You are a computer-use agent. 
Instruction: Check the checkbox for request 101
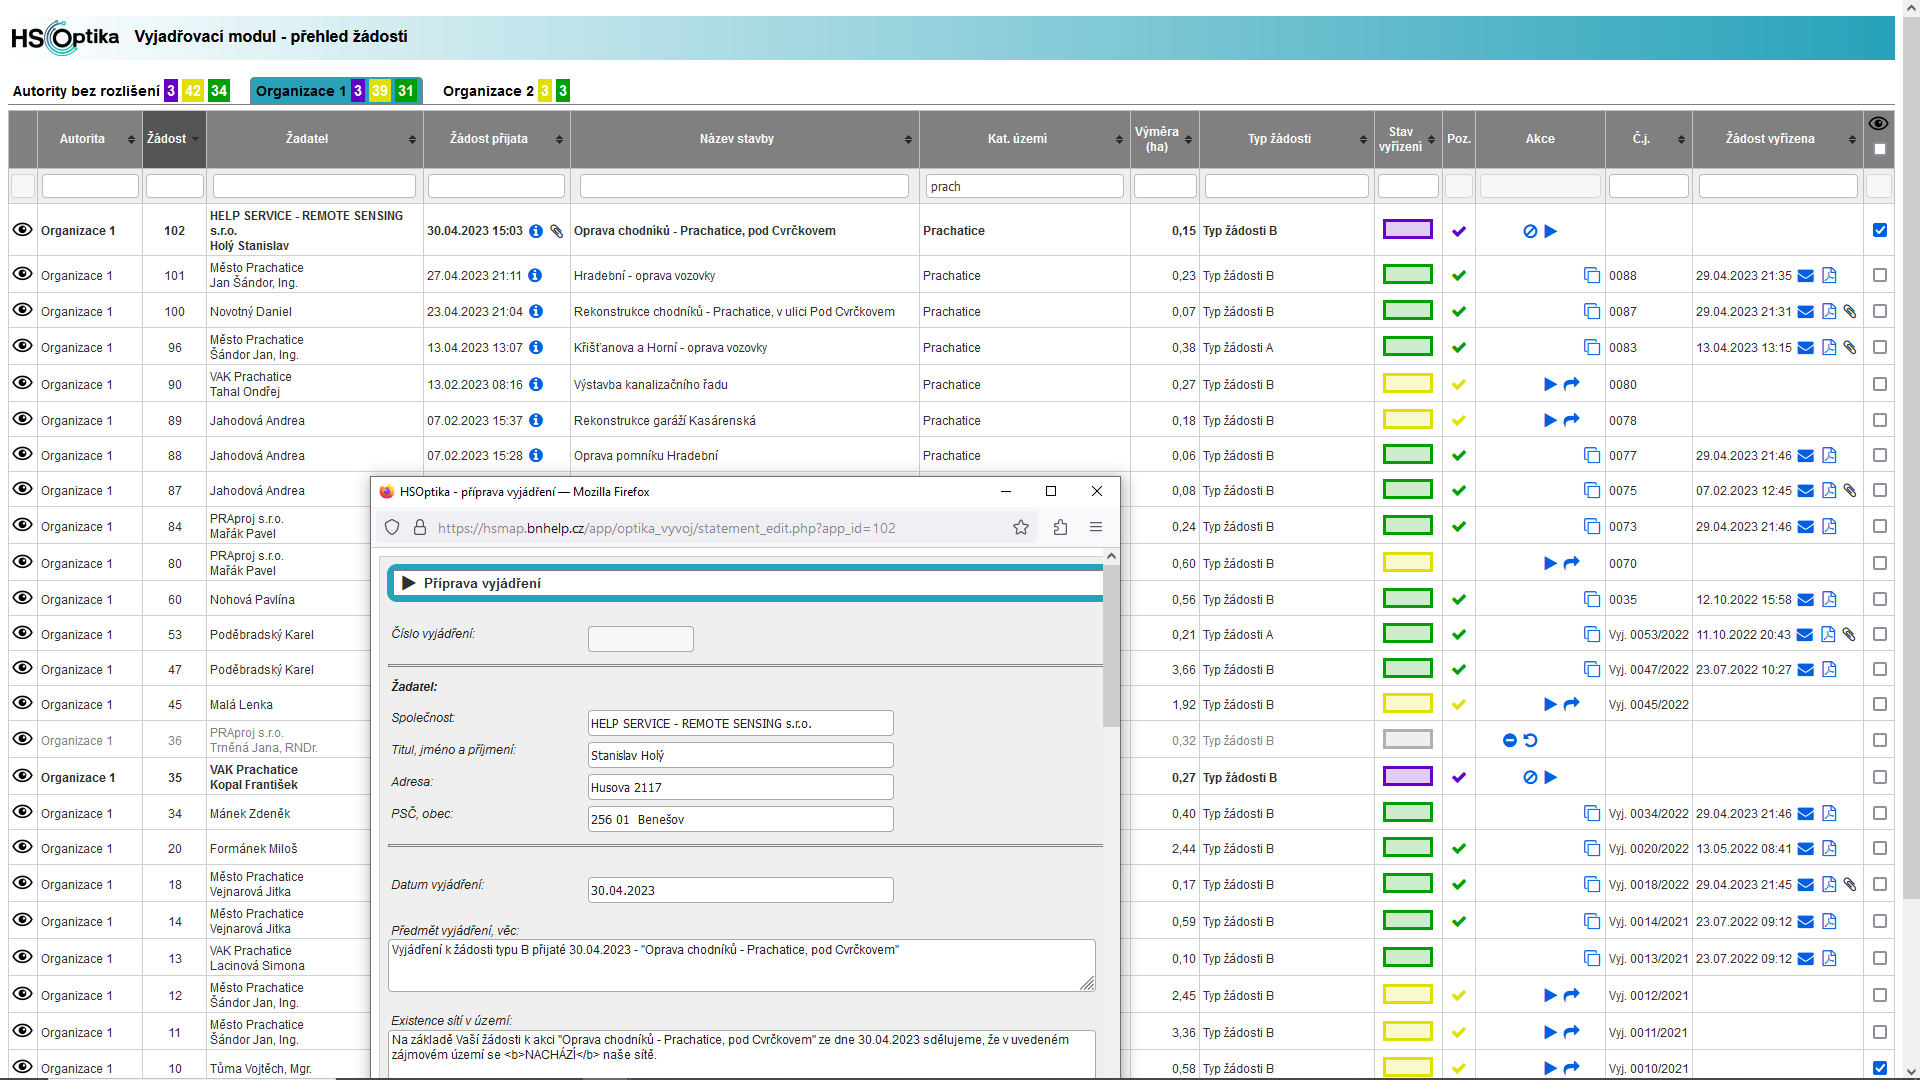[x=1880, y=276]
